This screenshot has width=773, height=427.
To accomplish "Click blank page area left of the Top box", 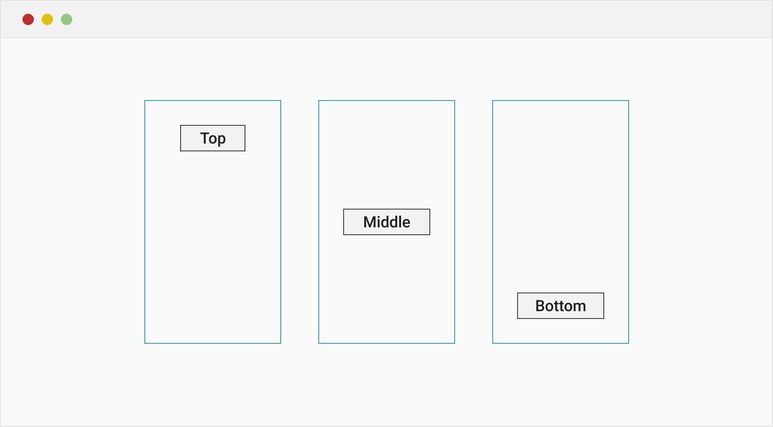I will 72,220.
